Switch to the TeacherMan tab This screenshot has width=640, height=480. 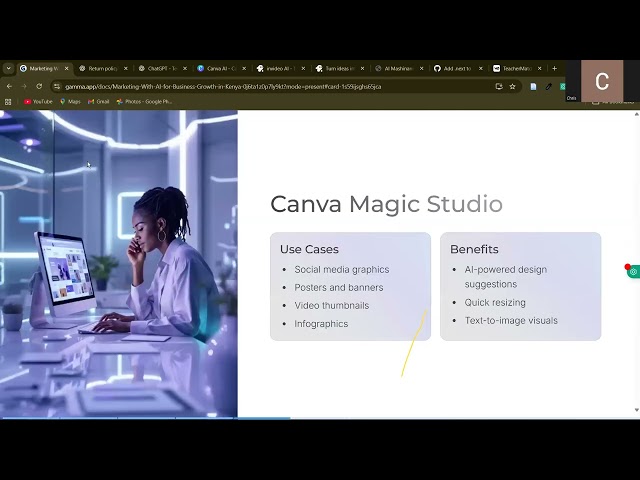(x=518, y=69)
